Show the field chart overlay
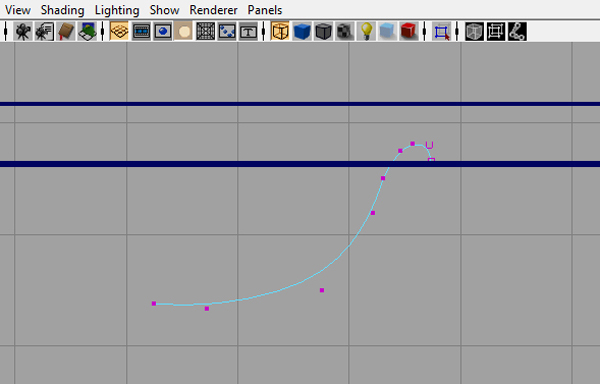Image resolution: width=600 pixels, height=384 pixels. (205, 31)
